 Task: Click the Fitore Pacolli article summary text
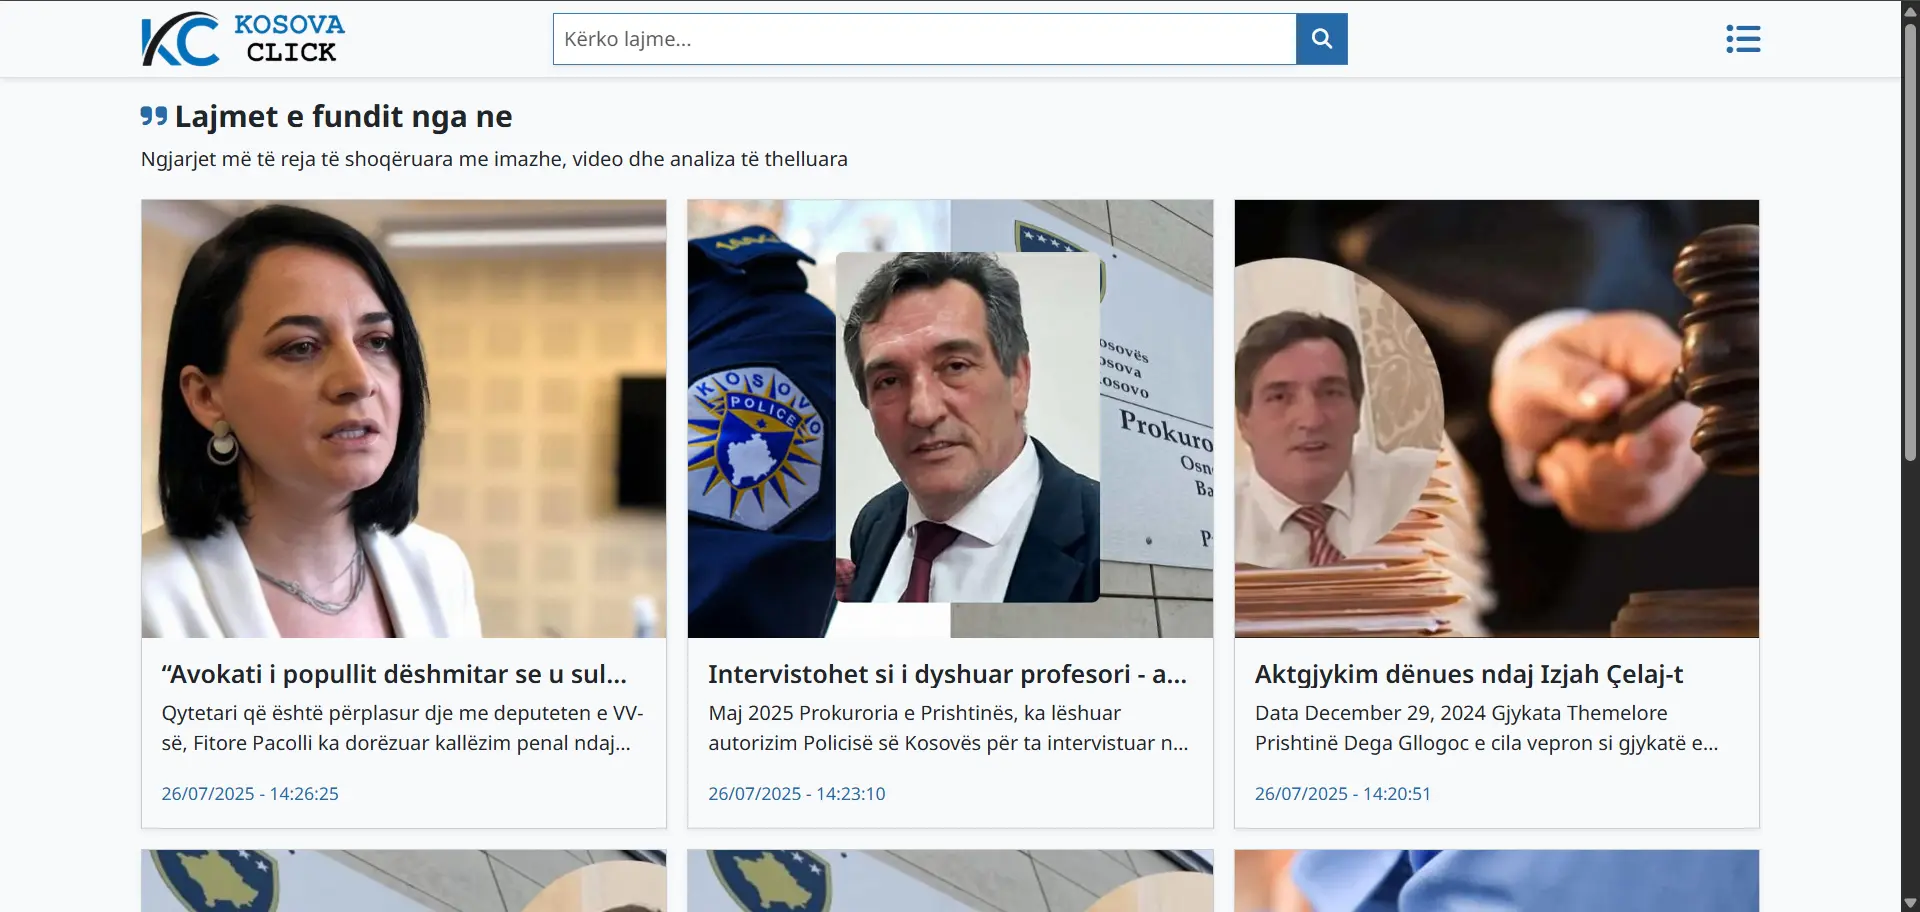coord(402,728)
